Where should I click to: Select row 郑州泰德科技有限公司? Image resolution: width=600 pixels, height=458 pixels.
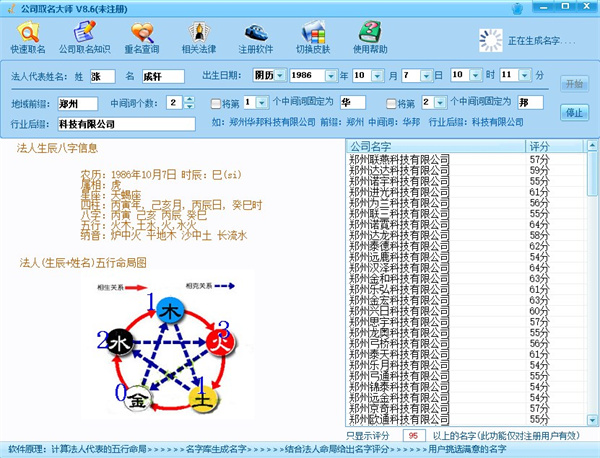point(466,246)
